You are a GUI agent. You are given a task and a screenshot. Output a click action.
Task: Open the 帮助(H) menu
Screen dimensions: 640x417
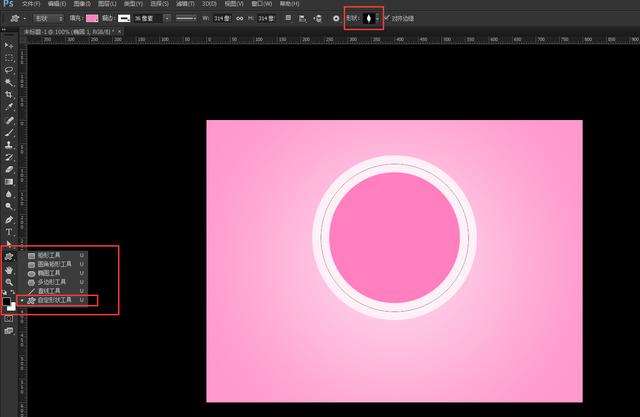289,4
